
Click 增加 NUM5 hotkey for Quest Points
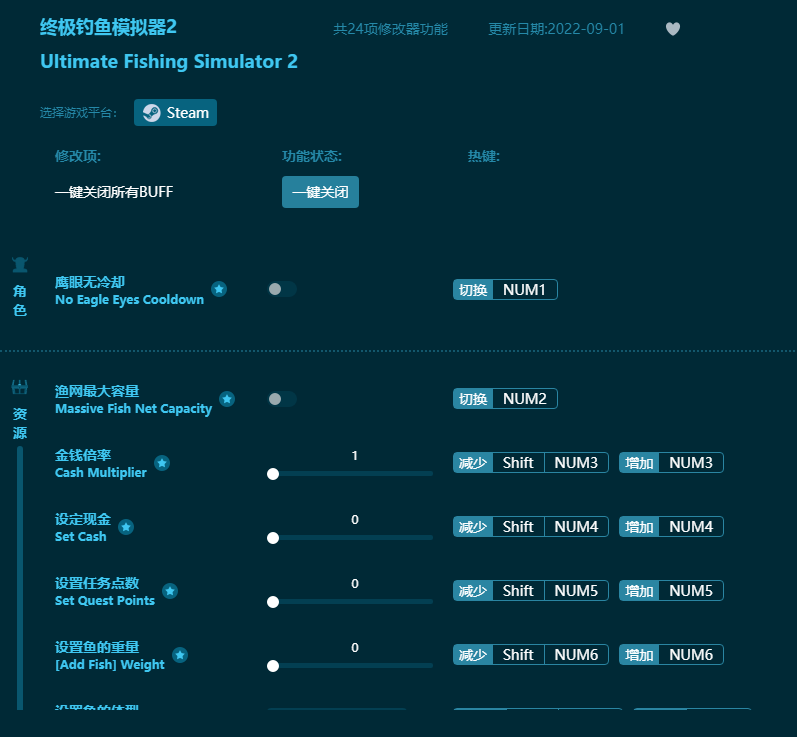(x=671, y=591)
